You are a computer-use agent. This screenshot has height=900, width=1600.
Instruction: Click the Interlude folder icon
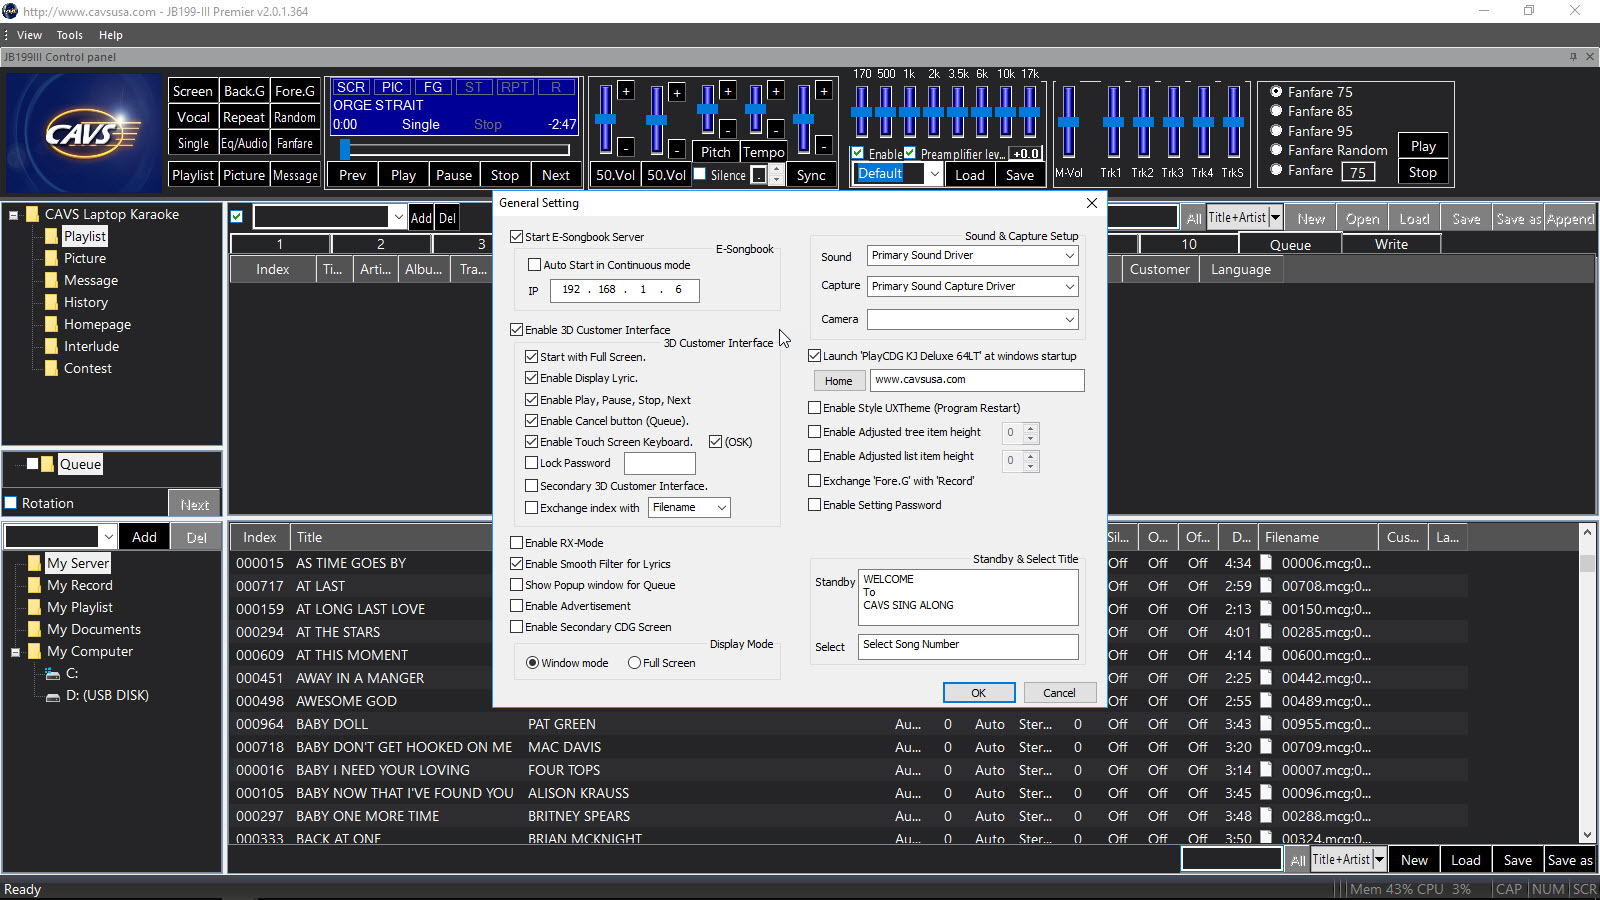click(x=51, y=346)
